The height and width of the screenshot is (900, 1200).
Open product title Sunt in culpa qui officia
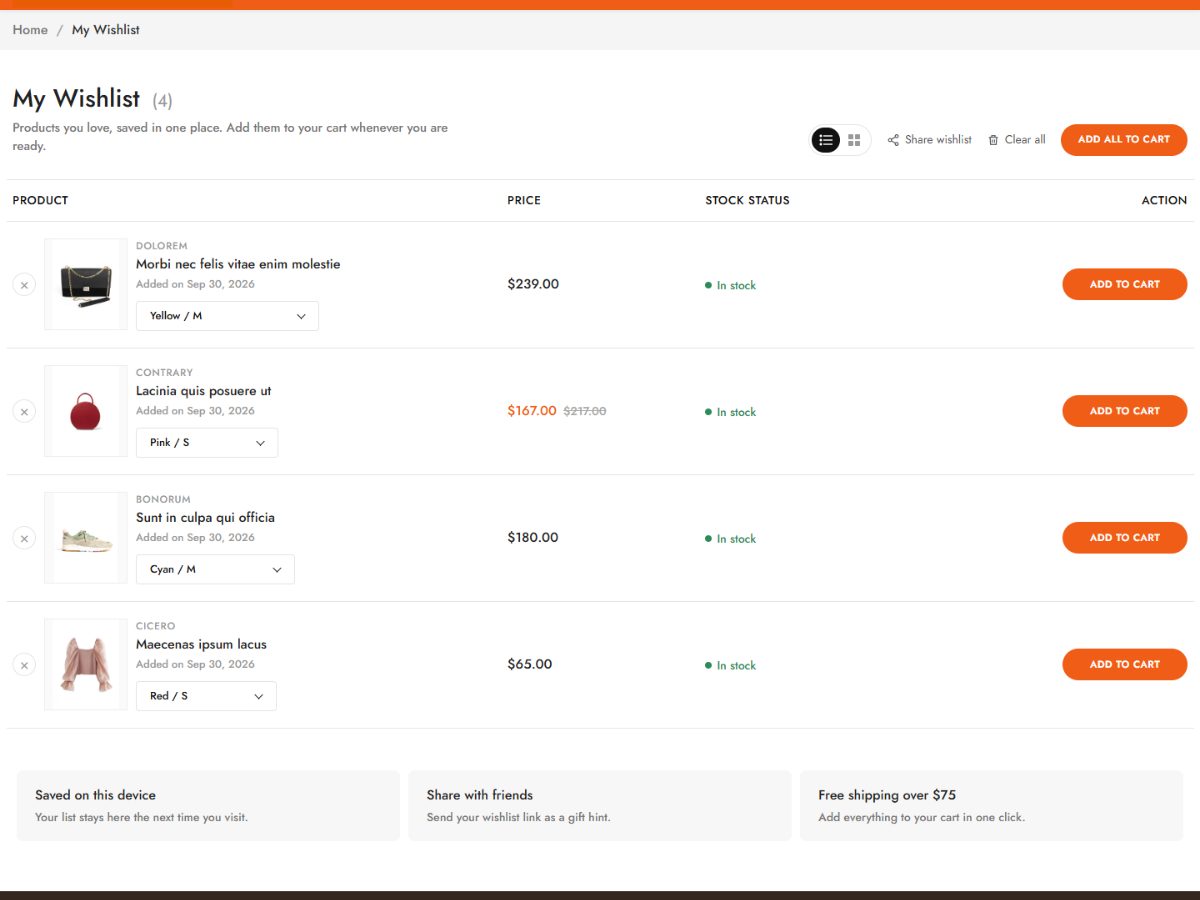click(x=205, y=518)
